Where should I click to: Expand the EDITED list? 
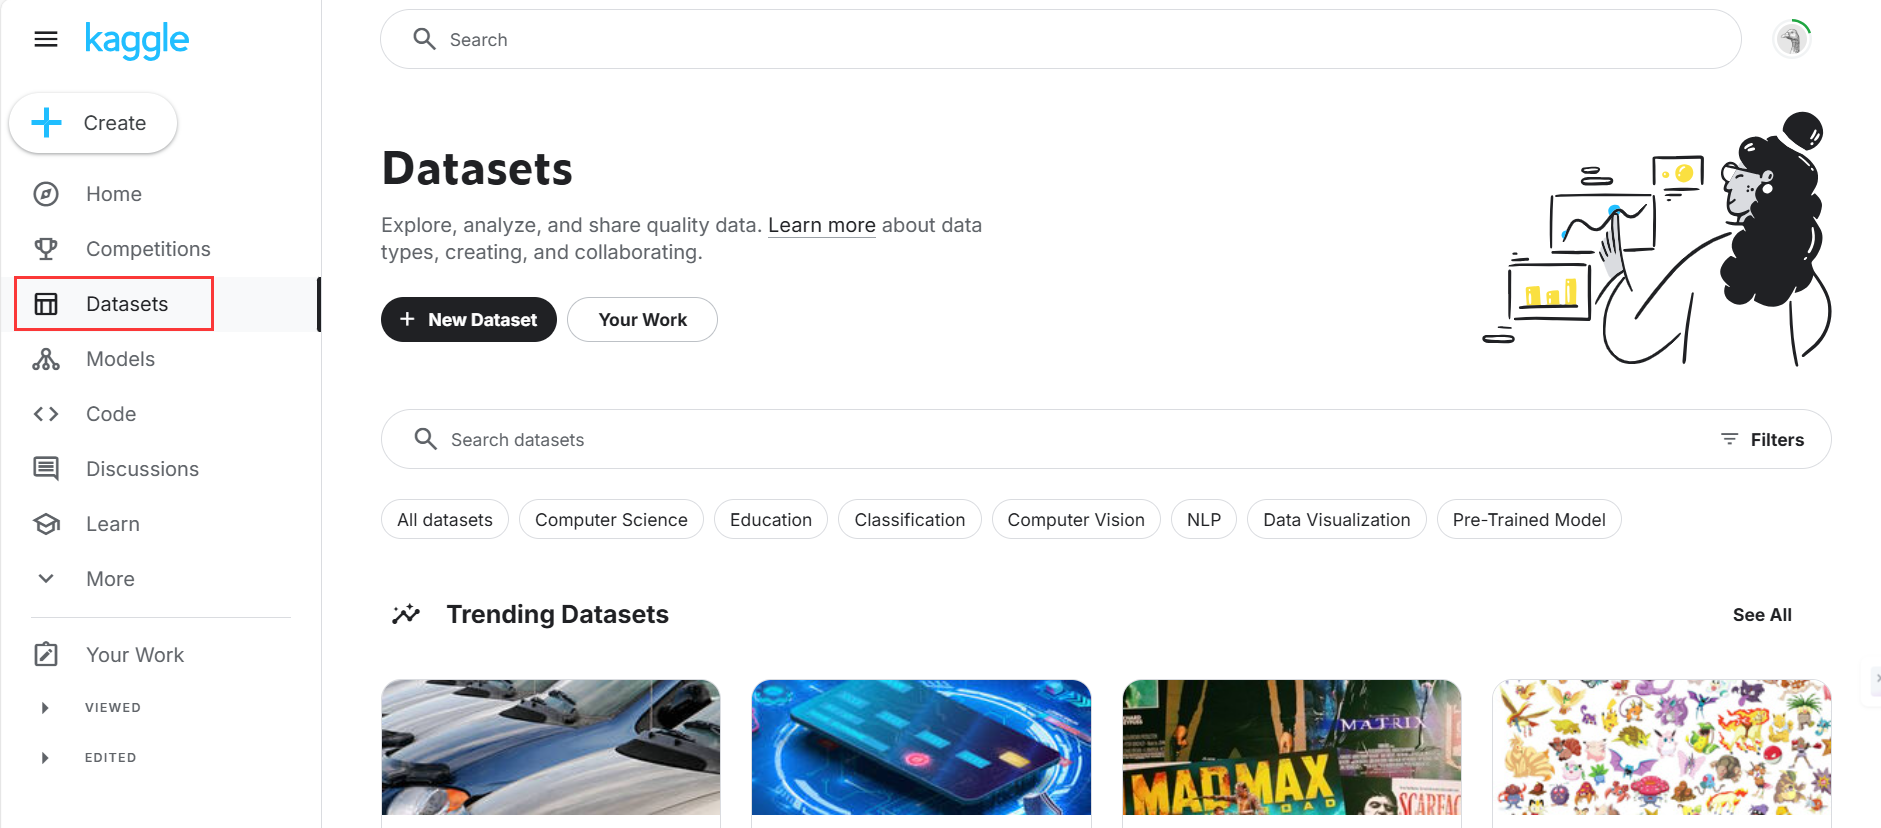pos(45,758)
